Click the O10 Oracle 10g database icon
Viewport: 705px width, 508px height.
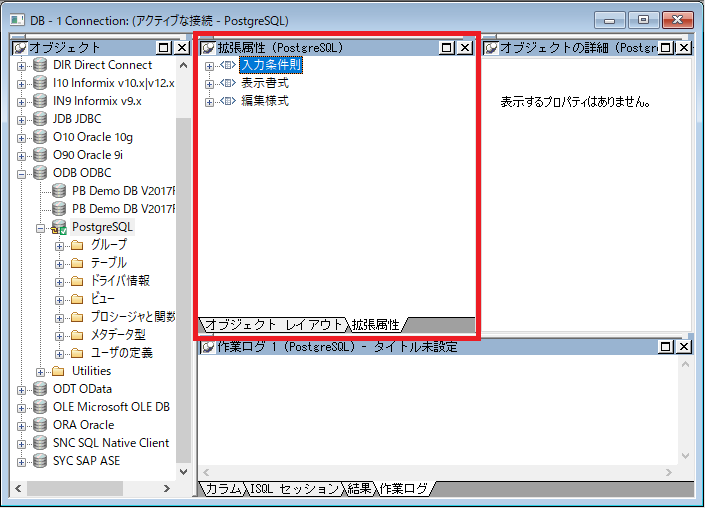[x=39, y=137]
